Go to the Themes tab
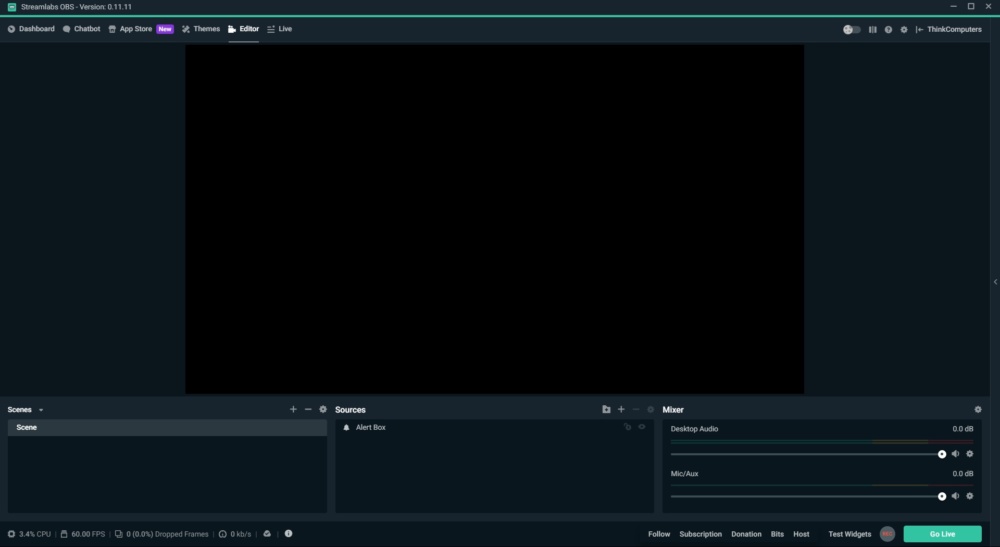The image size is (1000, 547). [201, 29]
